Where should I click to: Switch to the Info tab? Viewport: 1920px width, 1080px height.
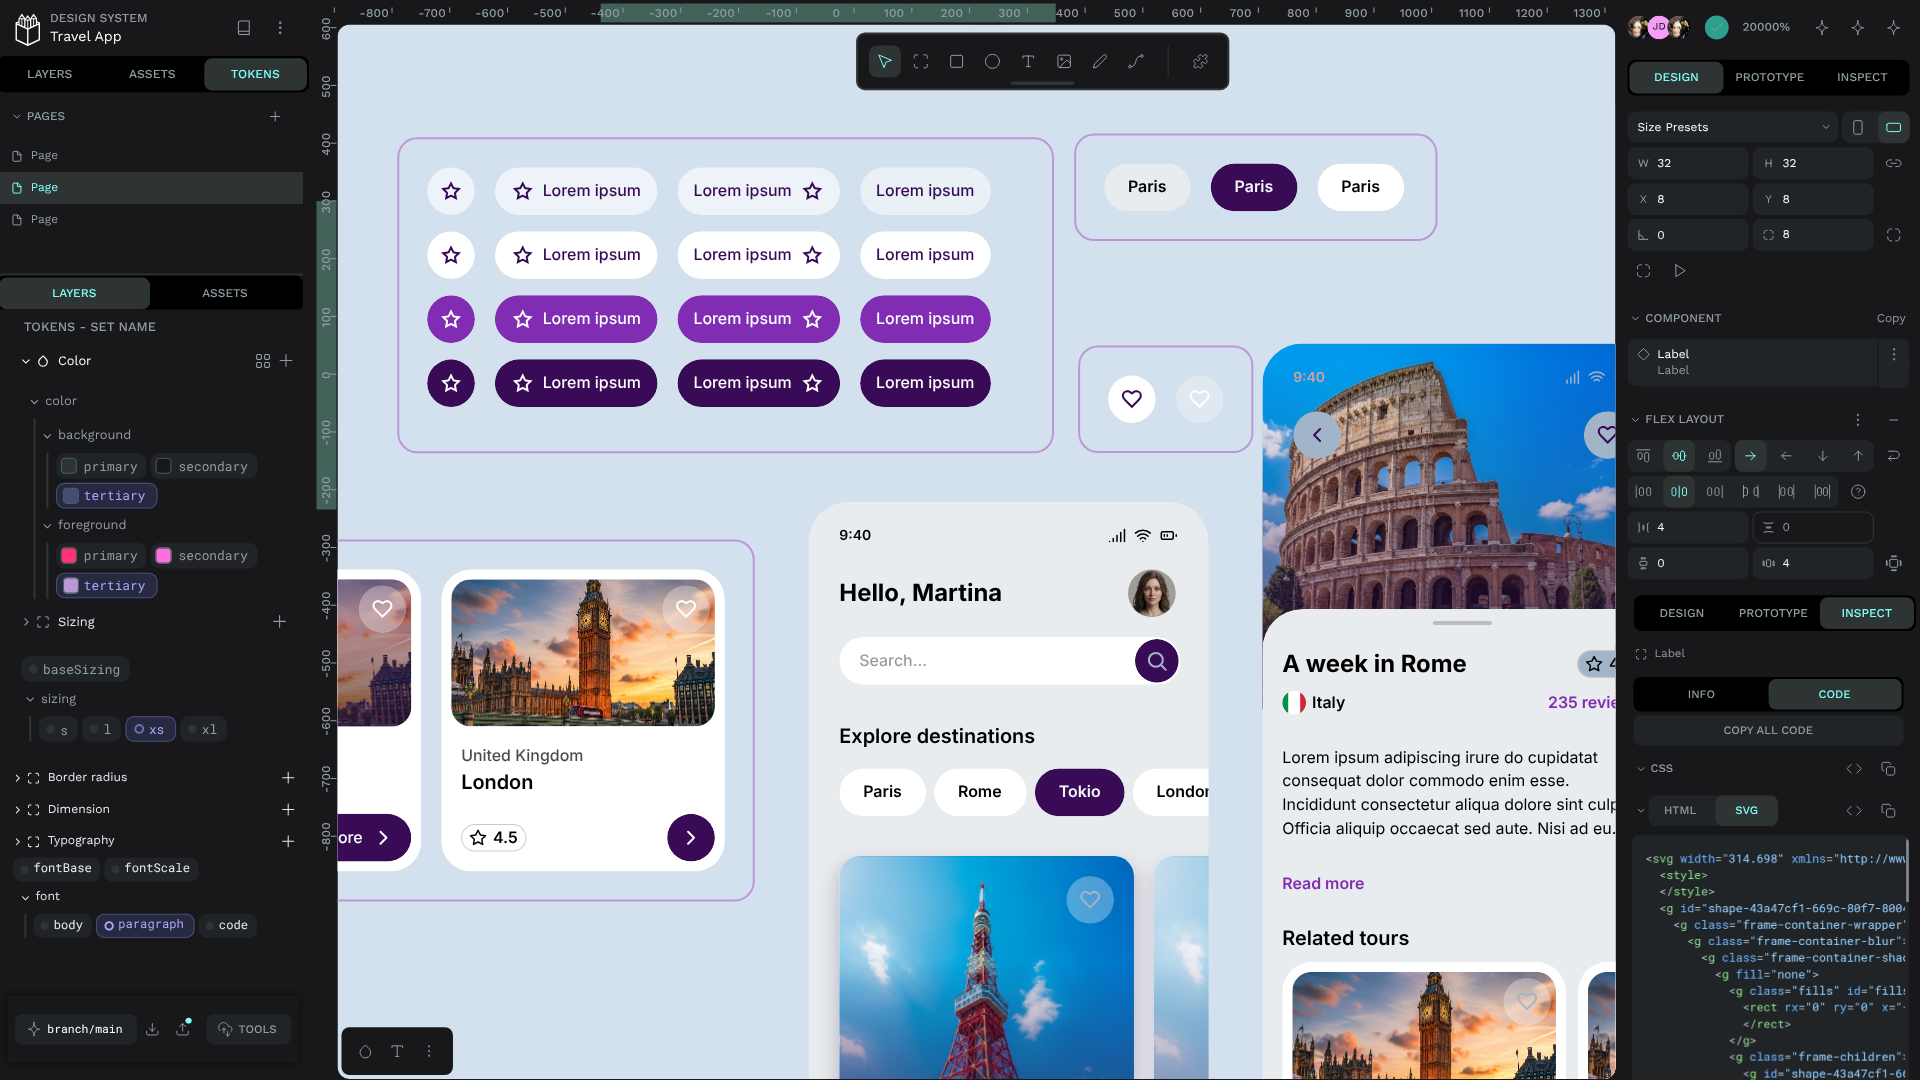point(1701,694)
